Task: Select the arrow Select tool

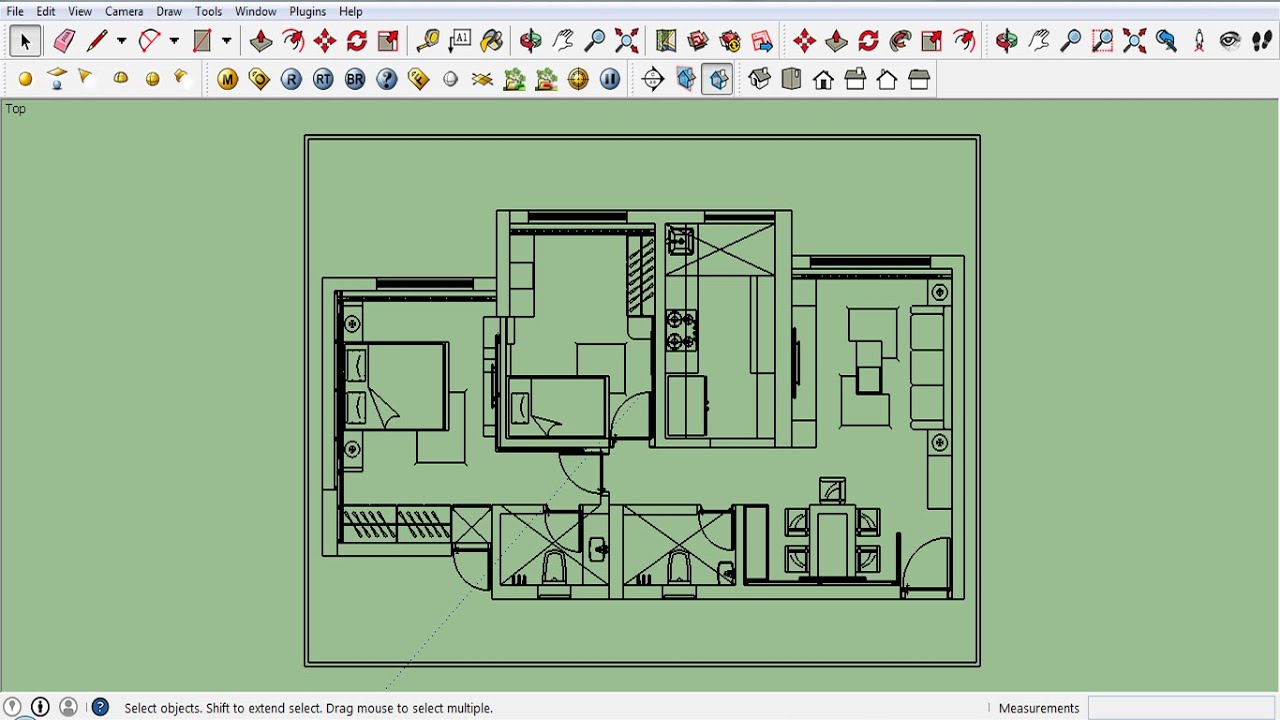Action: [24, 41]
